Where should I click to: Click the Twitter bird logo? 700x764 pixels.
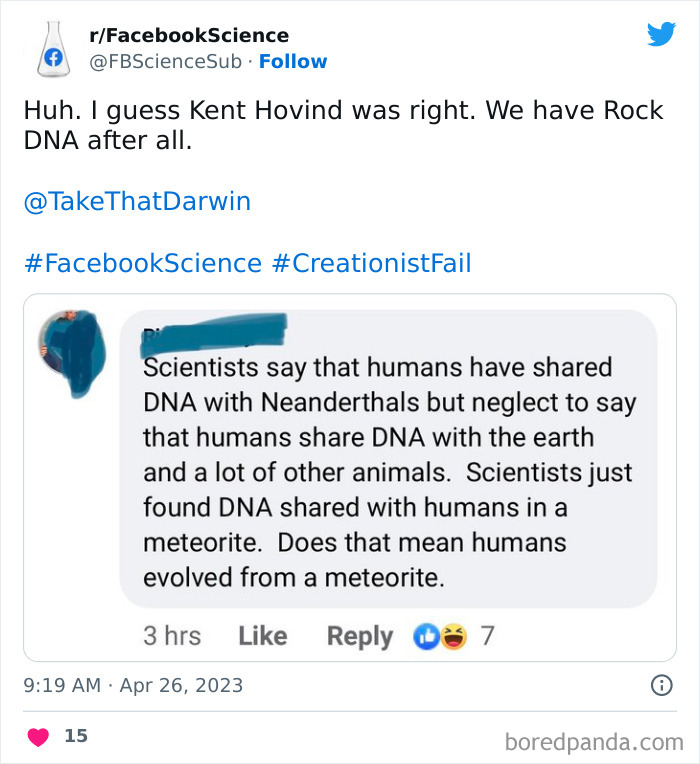tap(661, 34)
